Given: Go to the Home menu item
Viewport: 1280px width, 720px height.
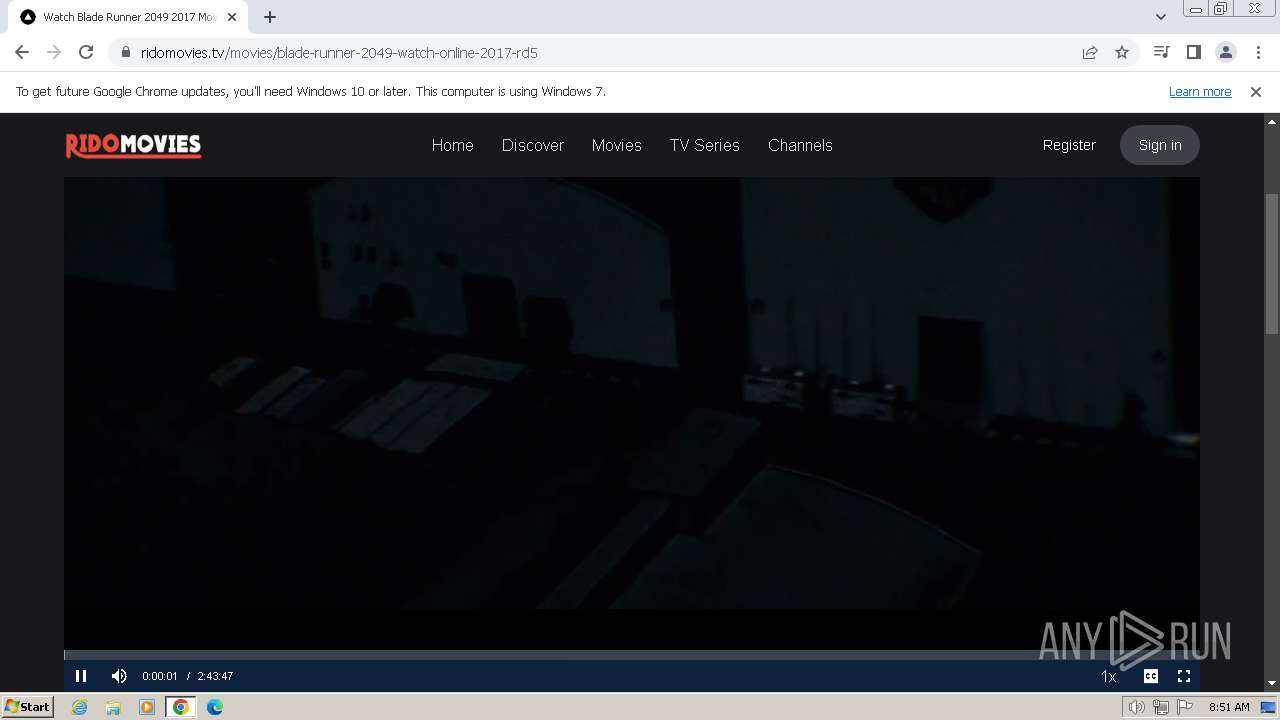Looking at the screenshot, I should (x=453, y=145).
